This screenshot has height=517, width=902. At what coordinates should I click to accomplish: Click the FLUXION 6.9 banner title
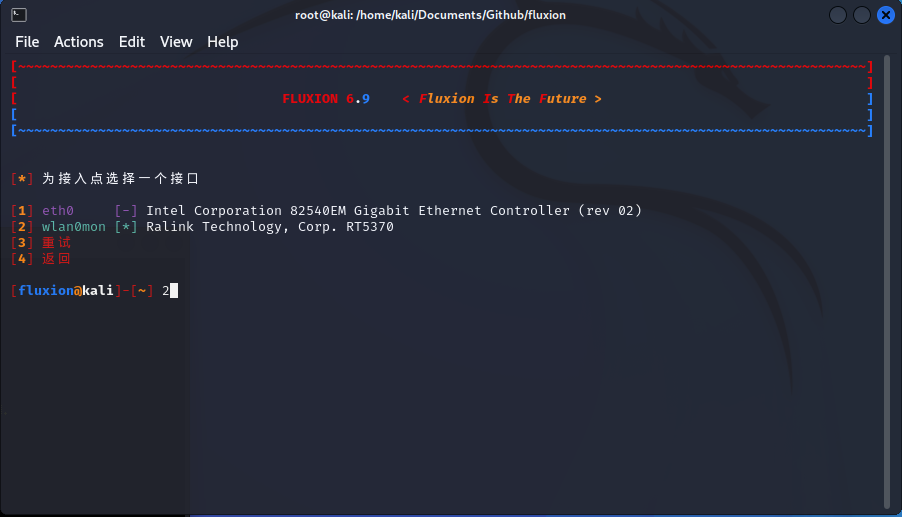(326, 99)
